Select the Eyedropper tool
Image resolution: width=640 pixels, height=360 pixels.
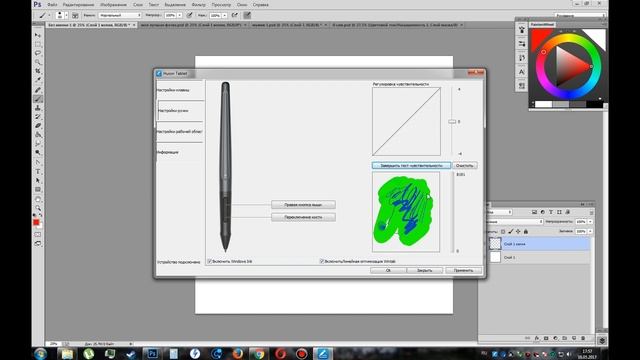[x=38, y=80]
